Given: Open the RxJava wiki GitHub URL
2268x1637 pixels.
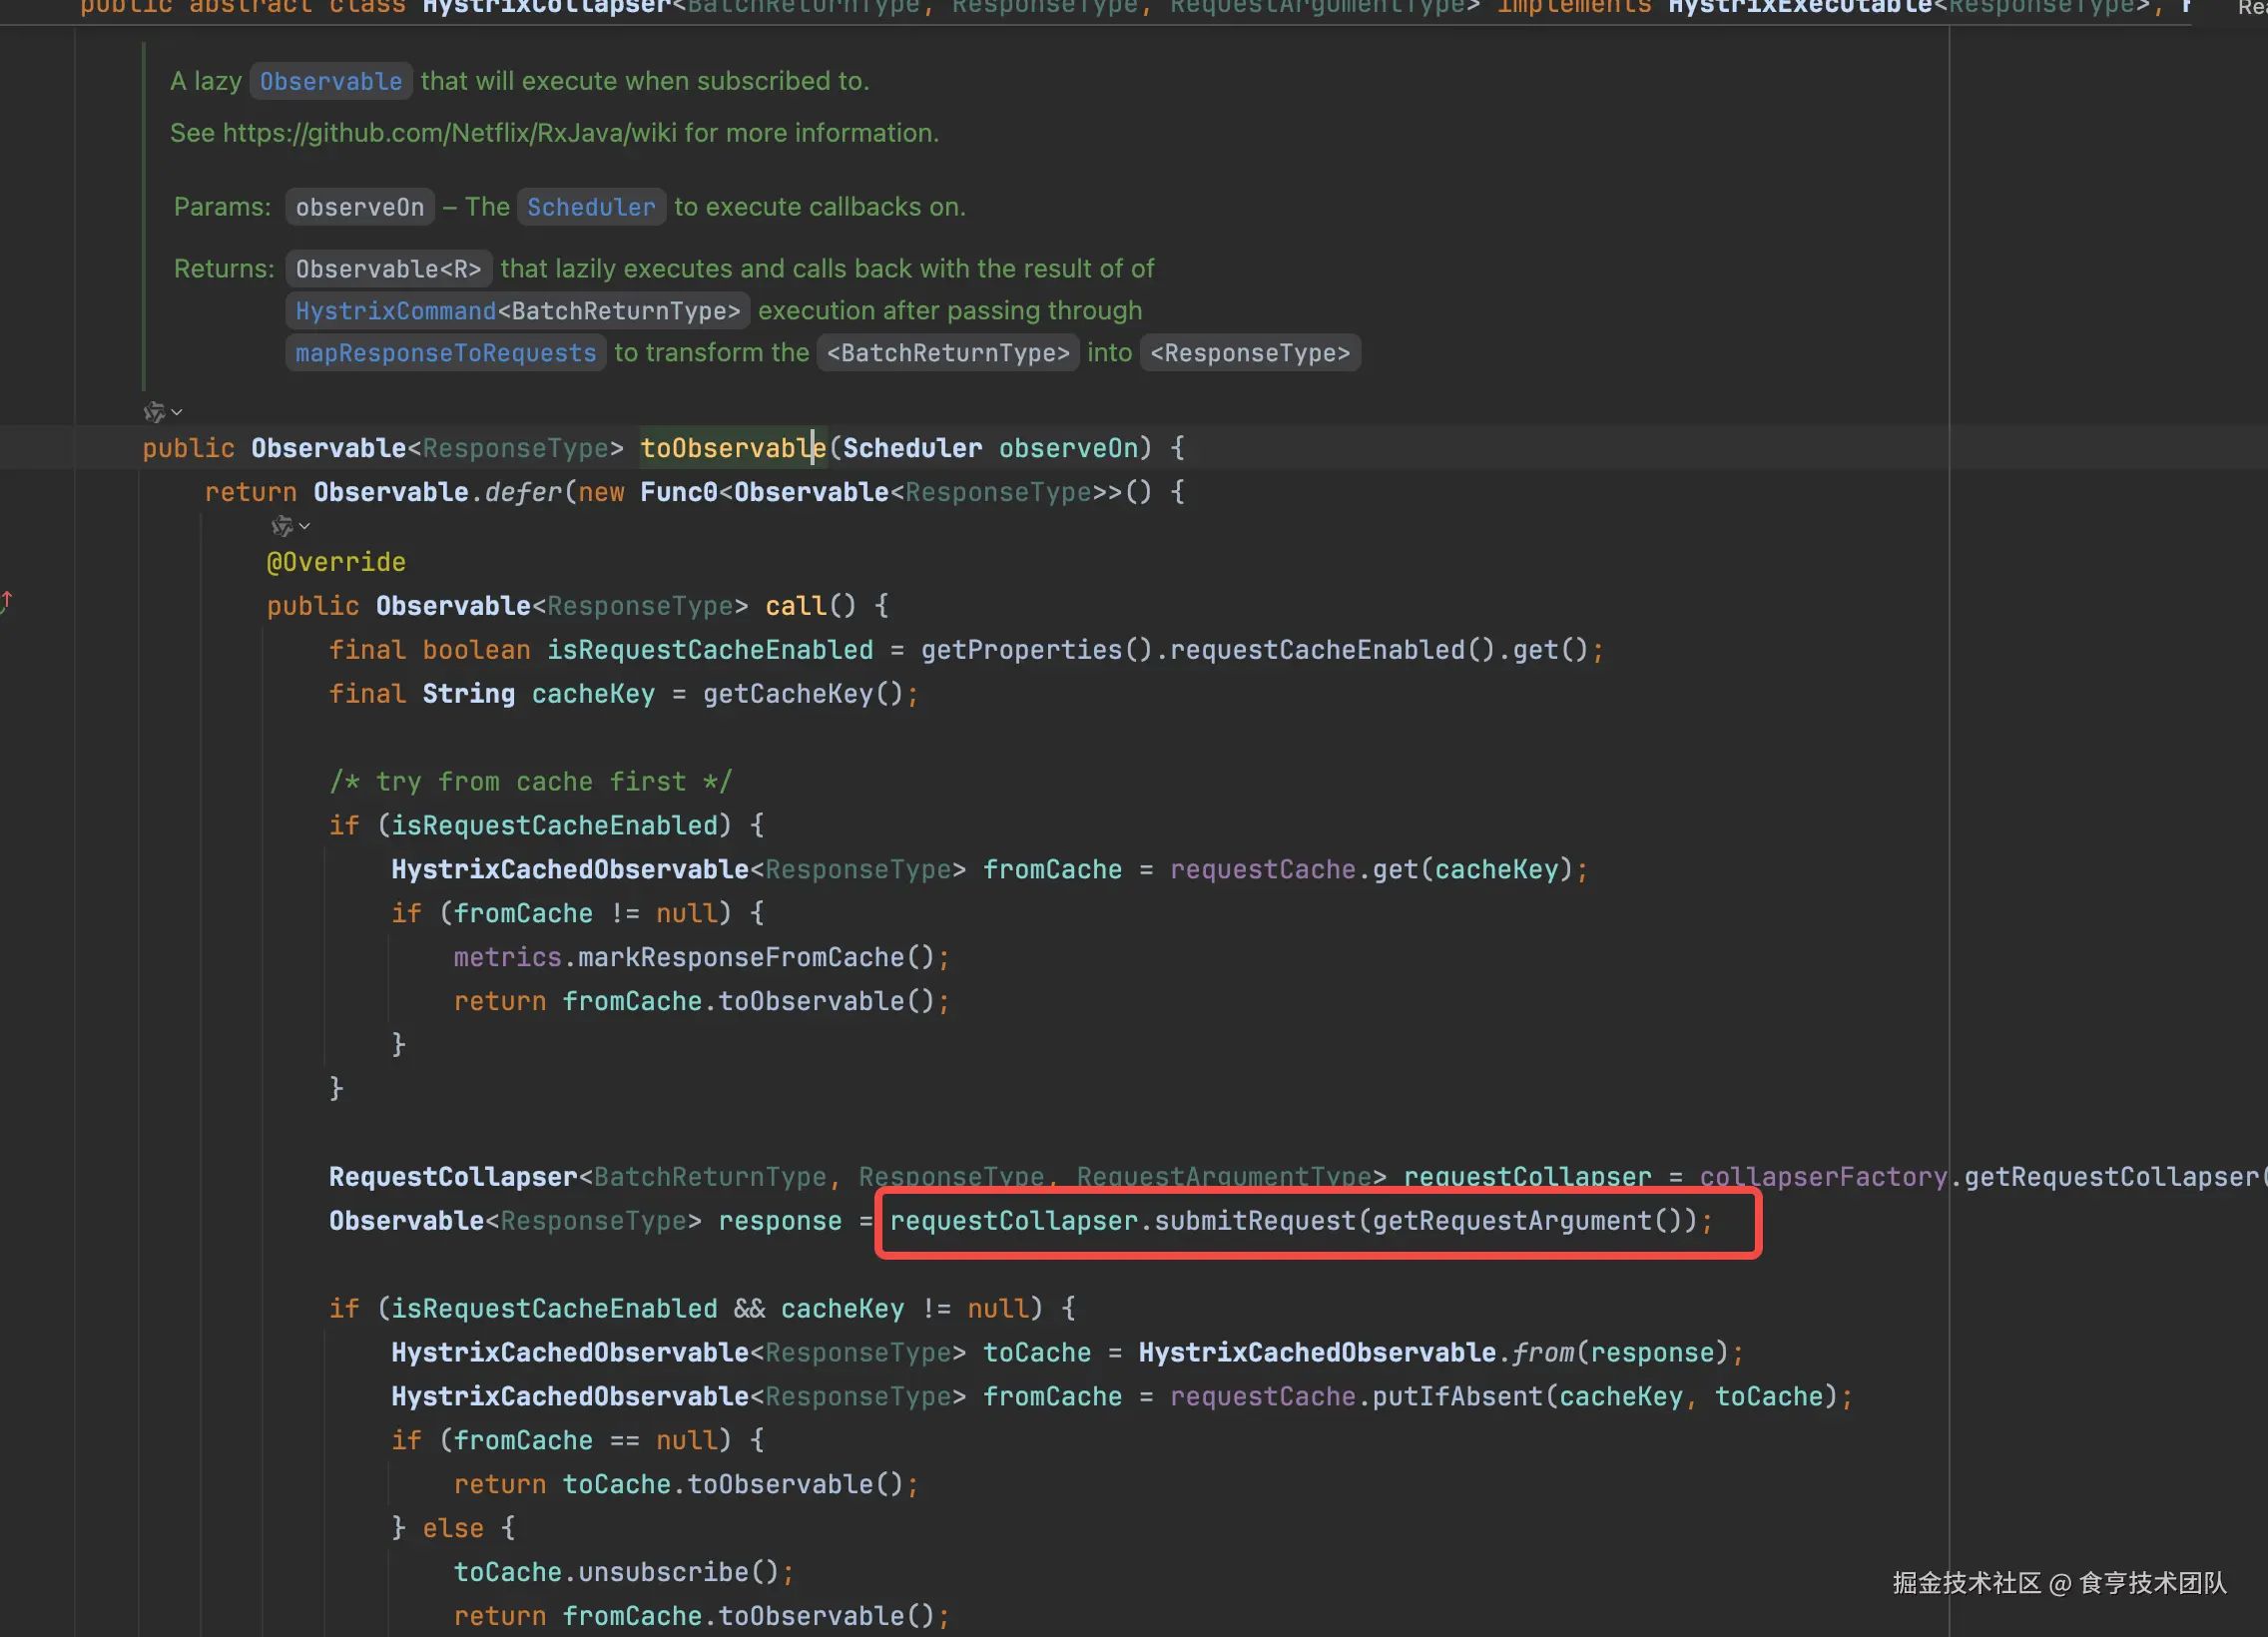Looking at the screenshot, I should (449, 133).
